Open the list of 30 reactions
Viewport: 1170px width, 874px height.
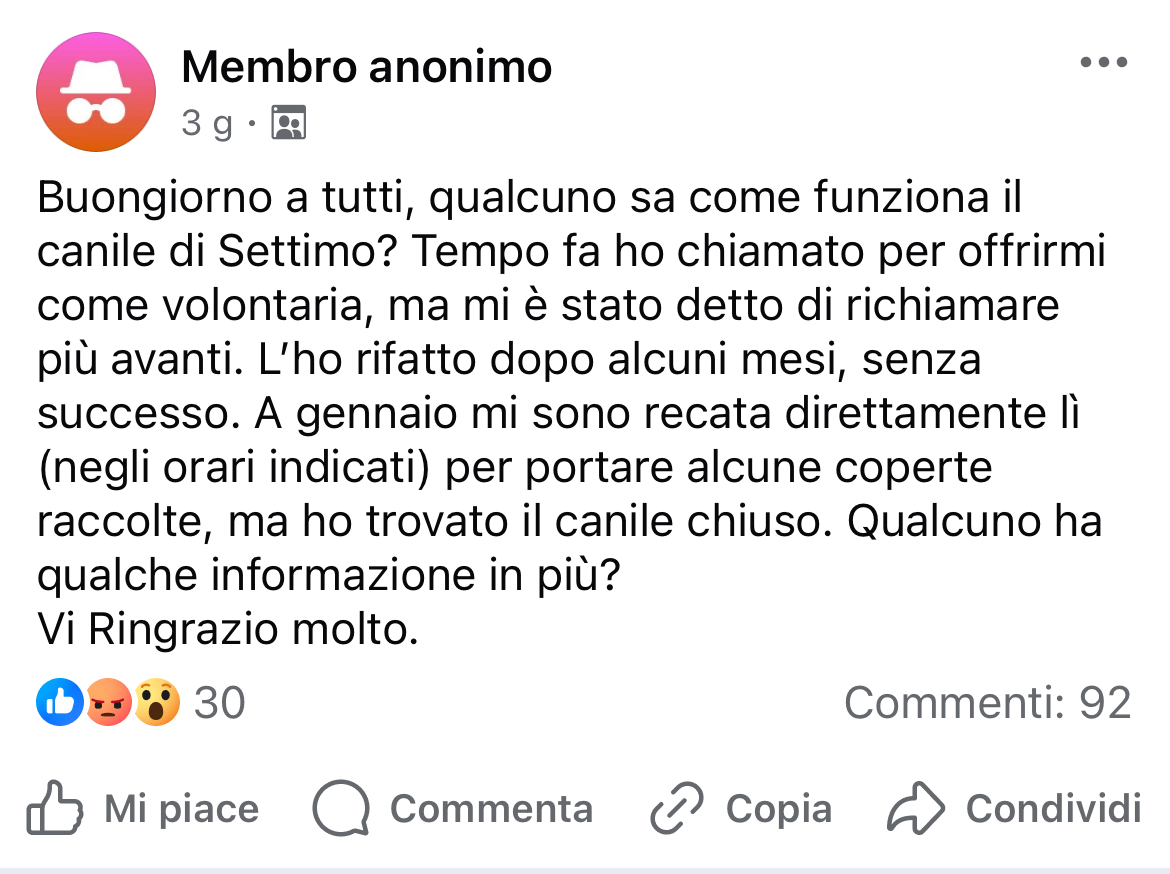click(219, 703)
